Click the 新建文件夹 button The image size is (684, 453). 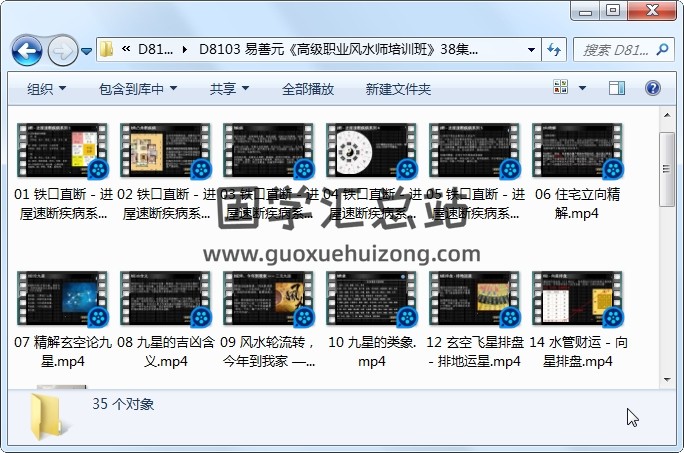coord(398,89)
